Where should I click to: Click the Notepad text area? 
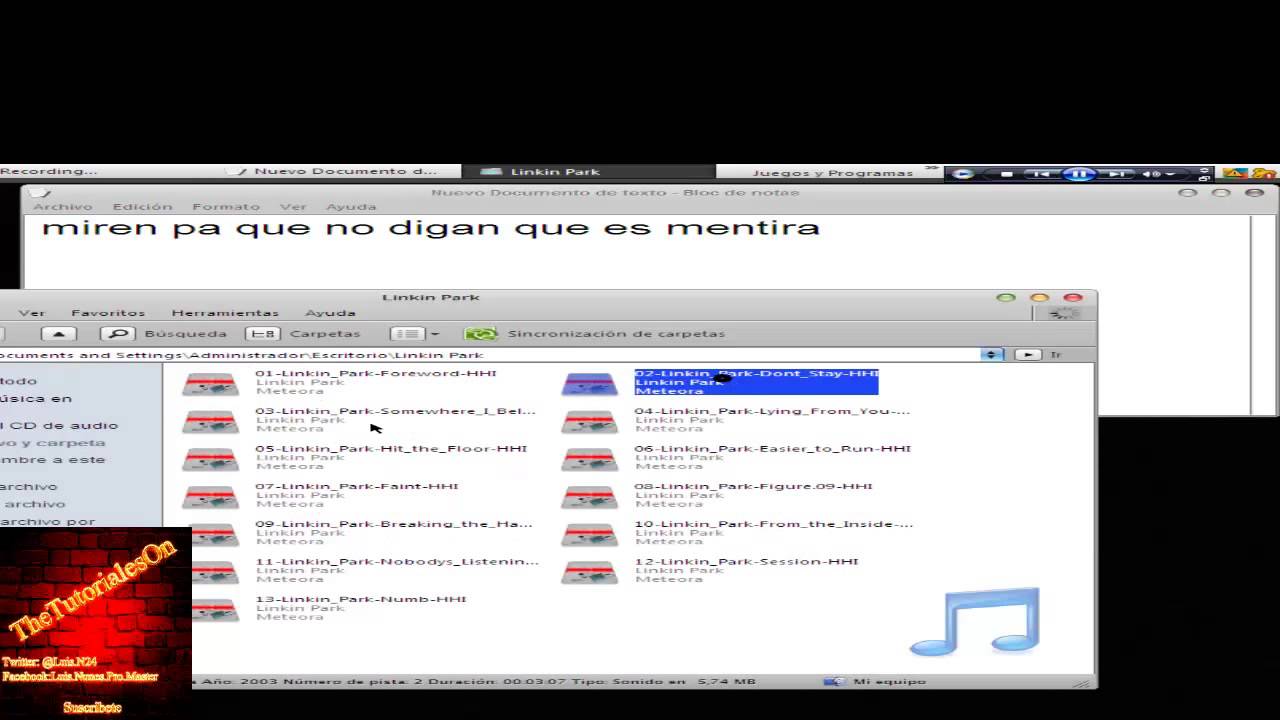[637, 253]
